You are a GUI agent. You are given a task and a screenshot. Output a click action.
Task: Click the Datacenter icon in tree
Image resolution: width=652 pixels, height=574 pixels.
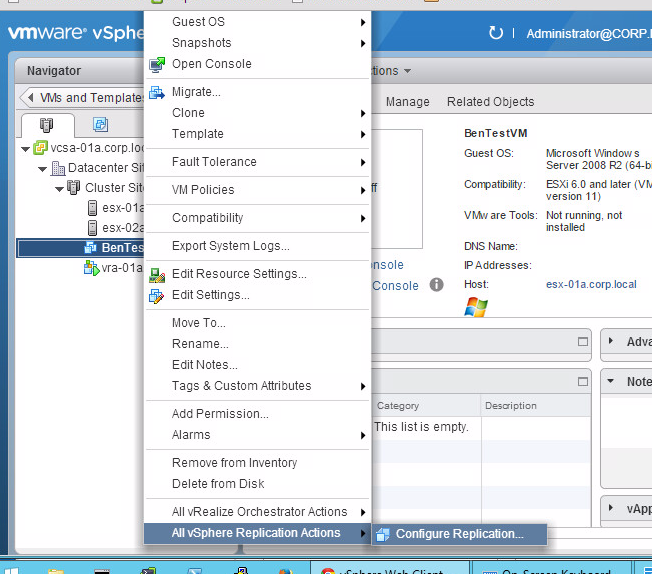point(58,168)
